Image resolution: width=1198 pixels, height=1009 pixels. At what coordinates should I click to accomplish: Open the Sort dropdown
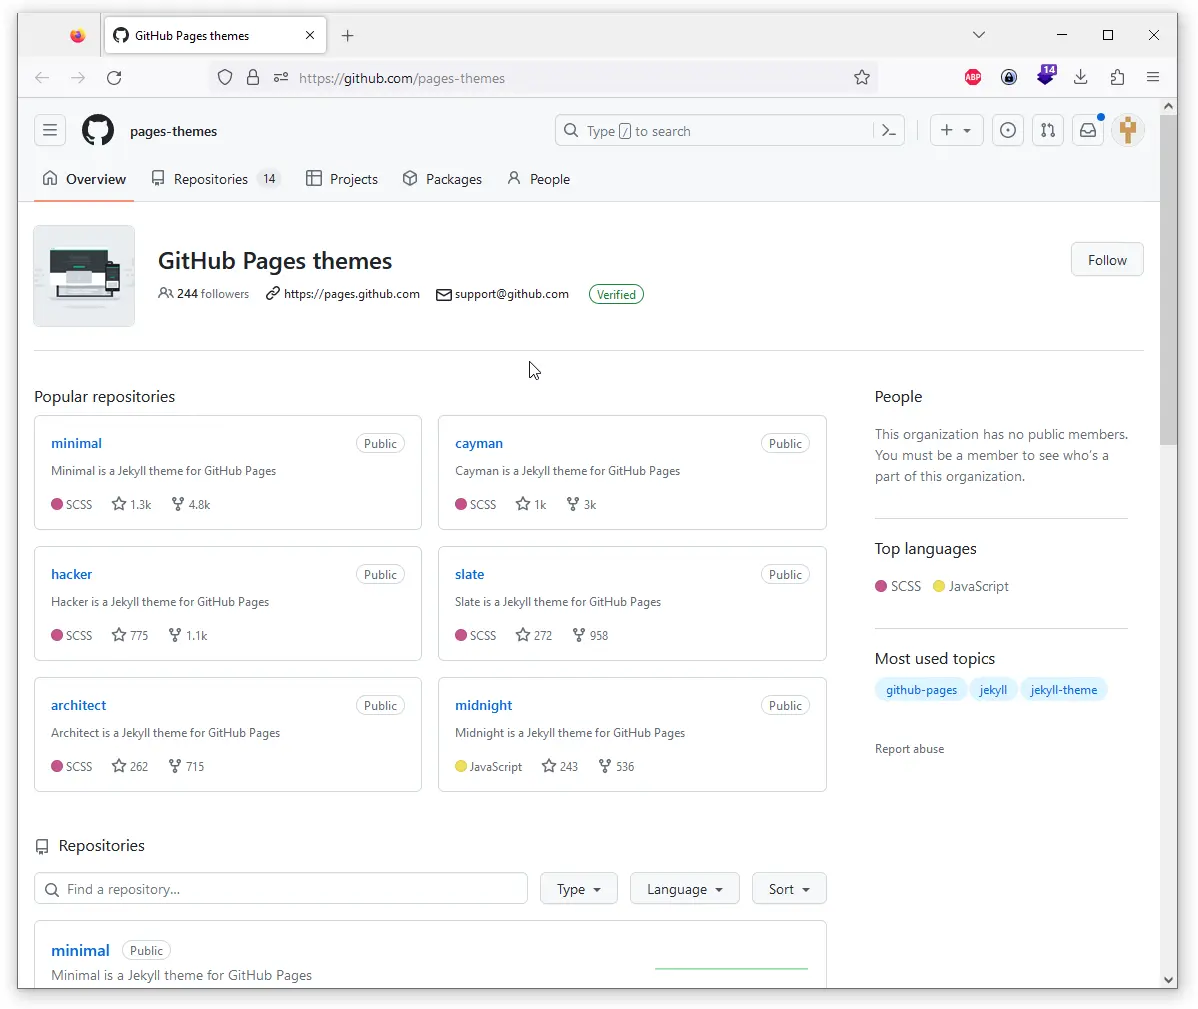tap(788, 889)
